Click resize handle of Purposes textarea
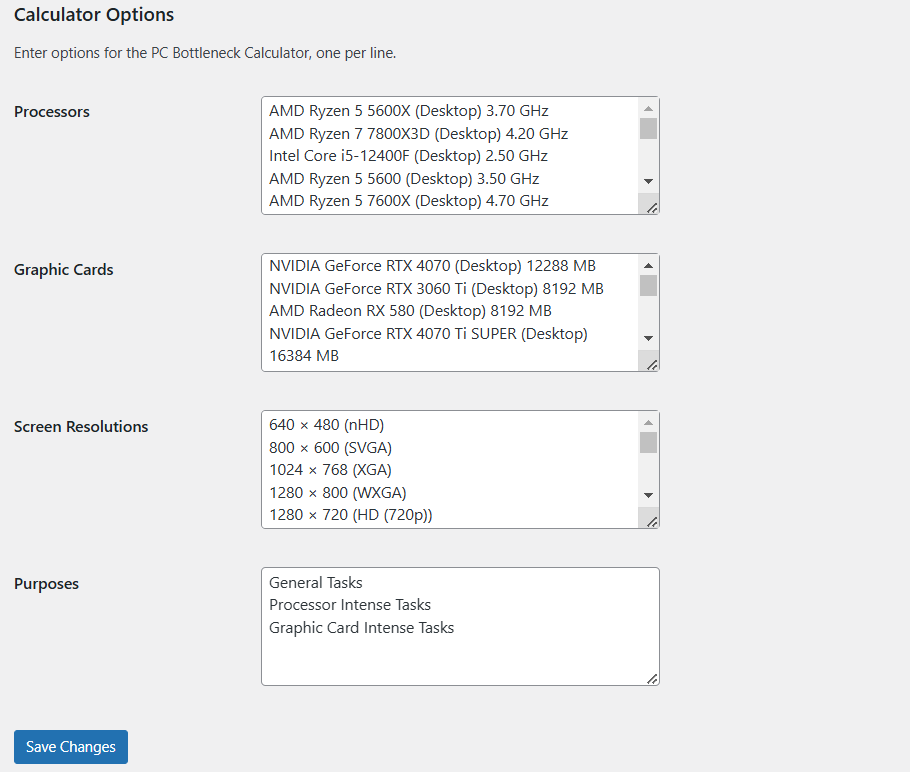Image resolution: width=910 pixels, height=772 pixels. [x=652, y=679]
